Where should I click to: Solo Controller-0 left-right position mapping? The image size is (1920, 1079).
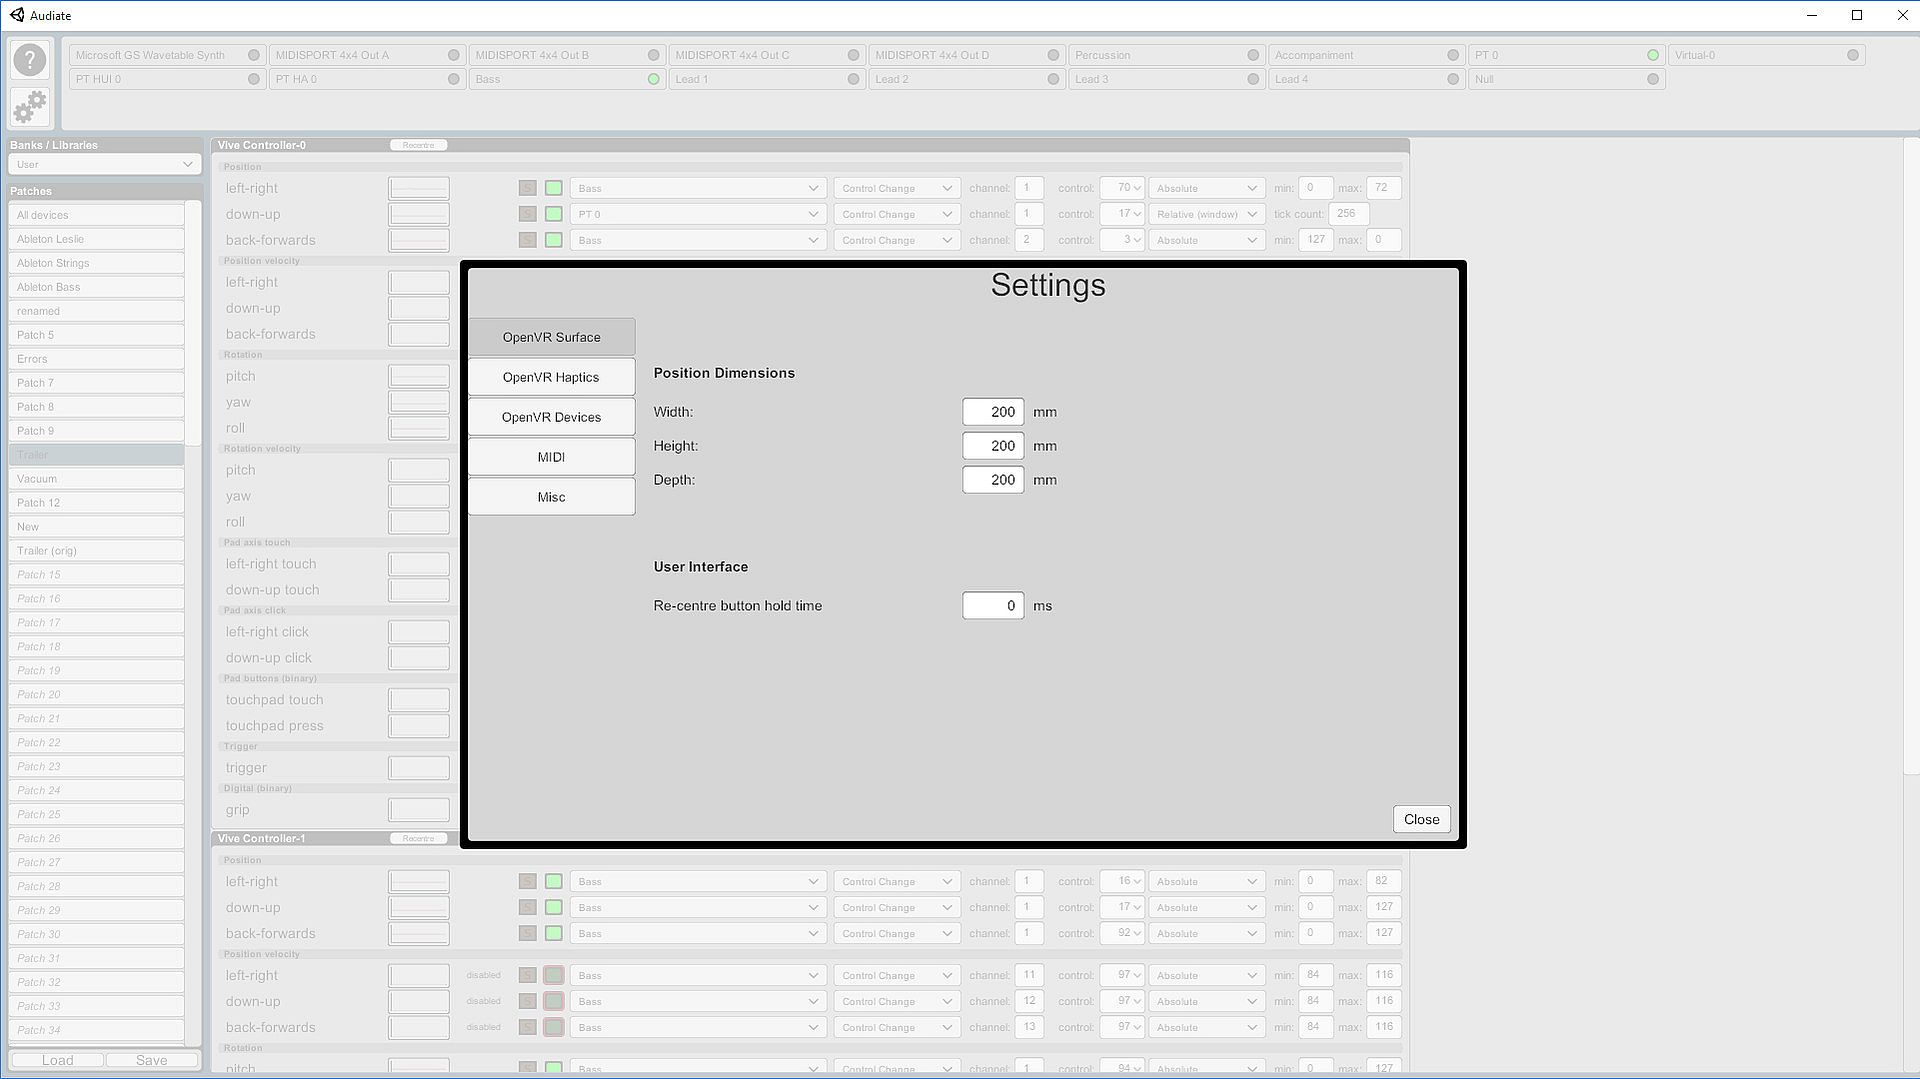click(528, 188)
